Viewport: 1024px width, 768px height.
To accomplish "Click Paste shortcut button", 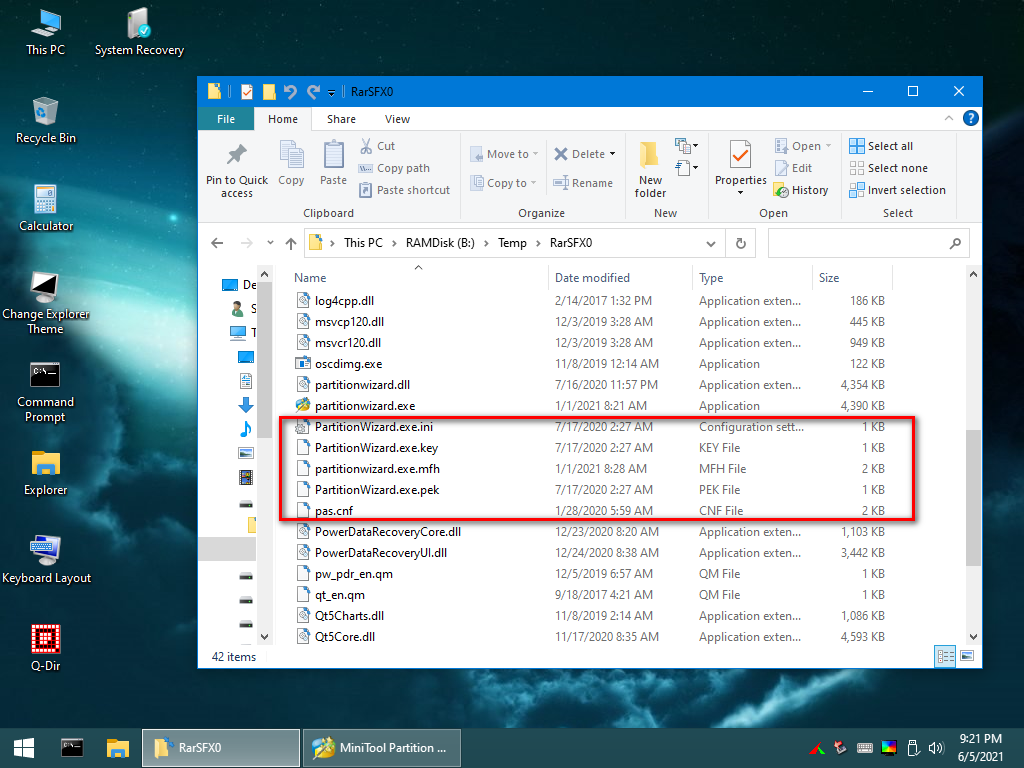I will click(405, 190).
